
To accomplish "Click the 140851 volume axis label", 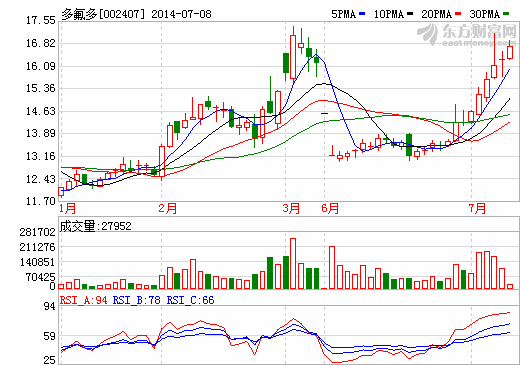I will pyautogui.click(x=37, y=262).
